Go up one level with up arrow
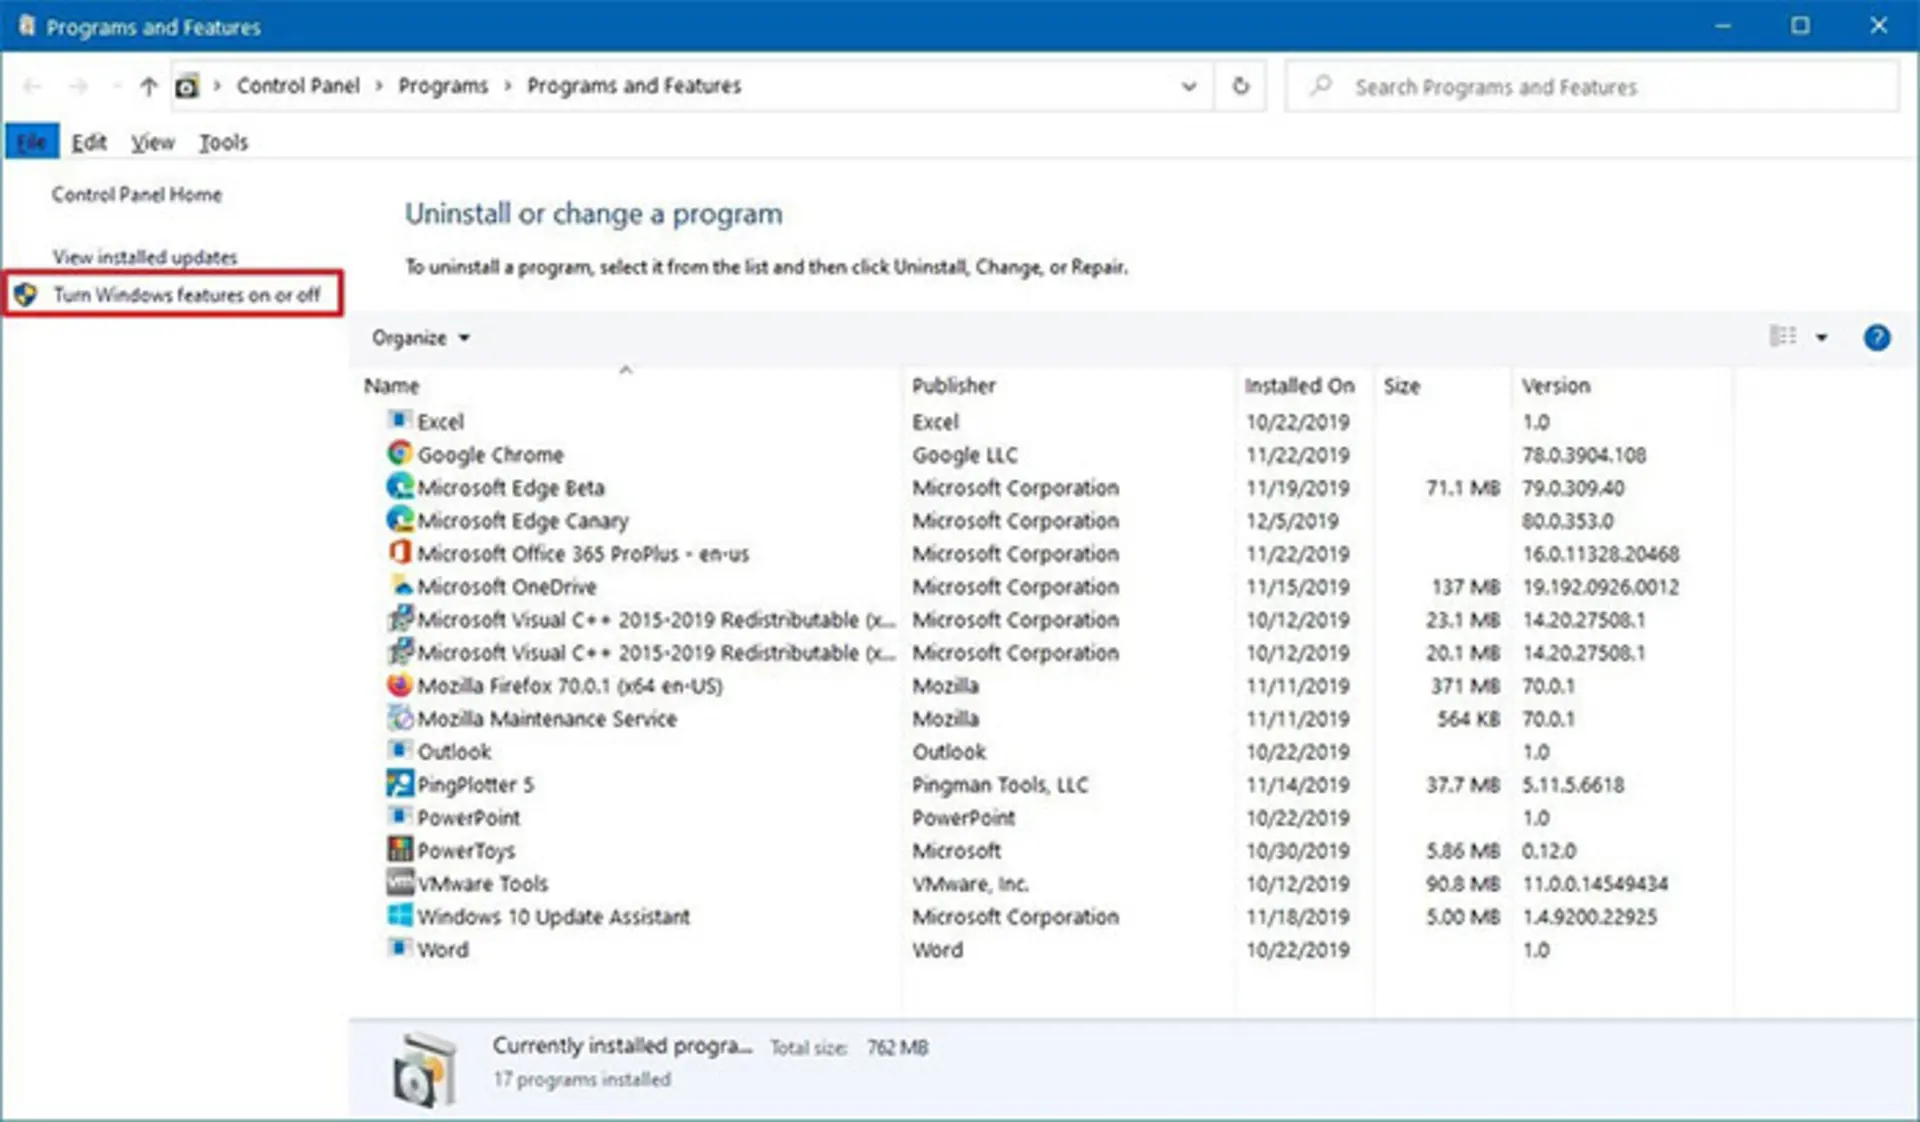This screenshot has height=1122, width=1920. pos(149,87)
